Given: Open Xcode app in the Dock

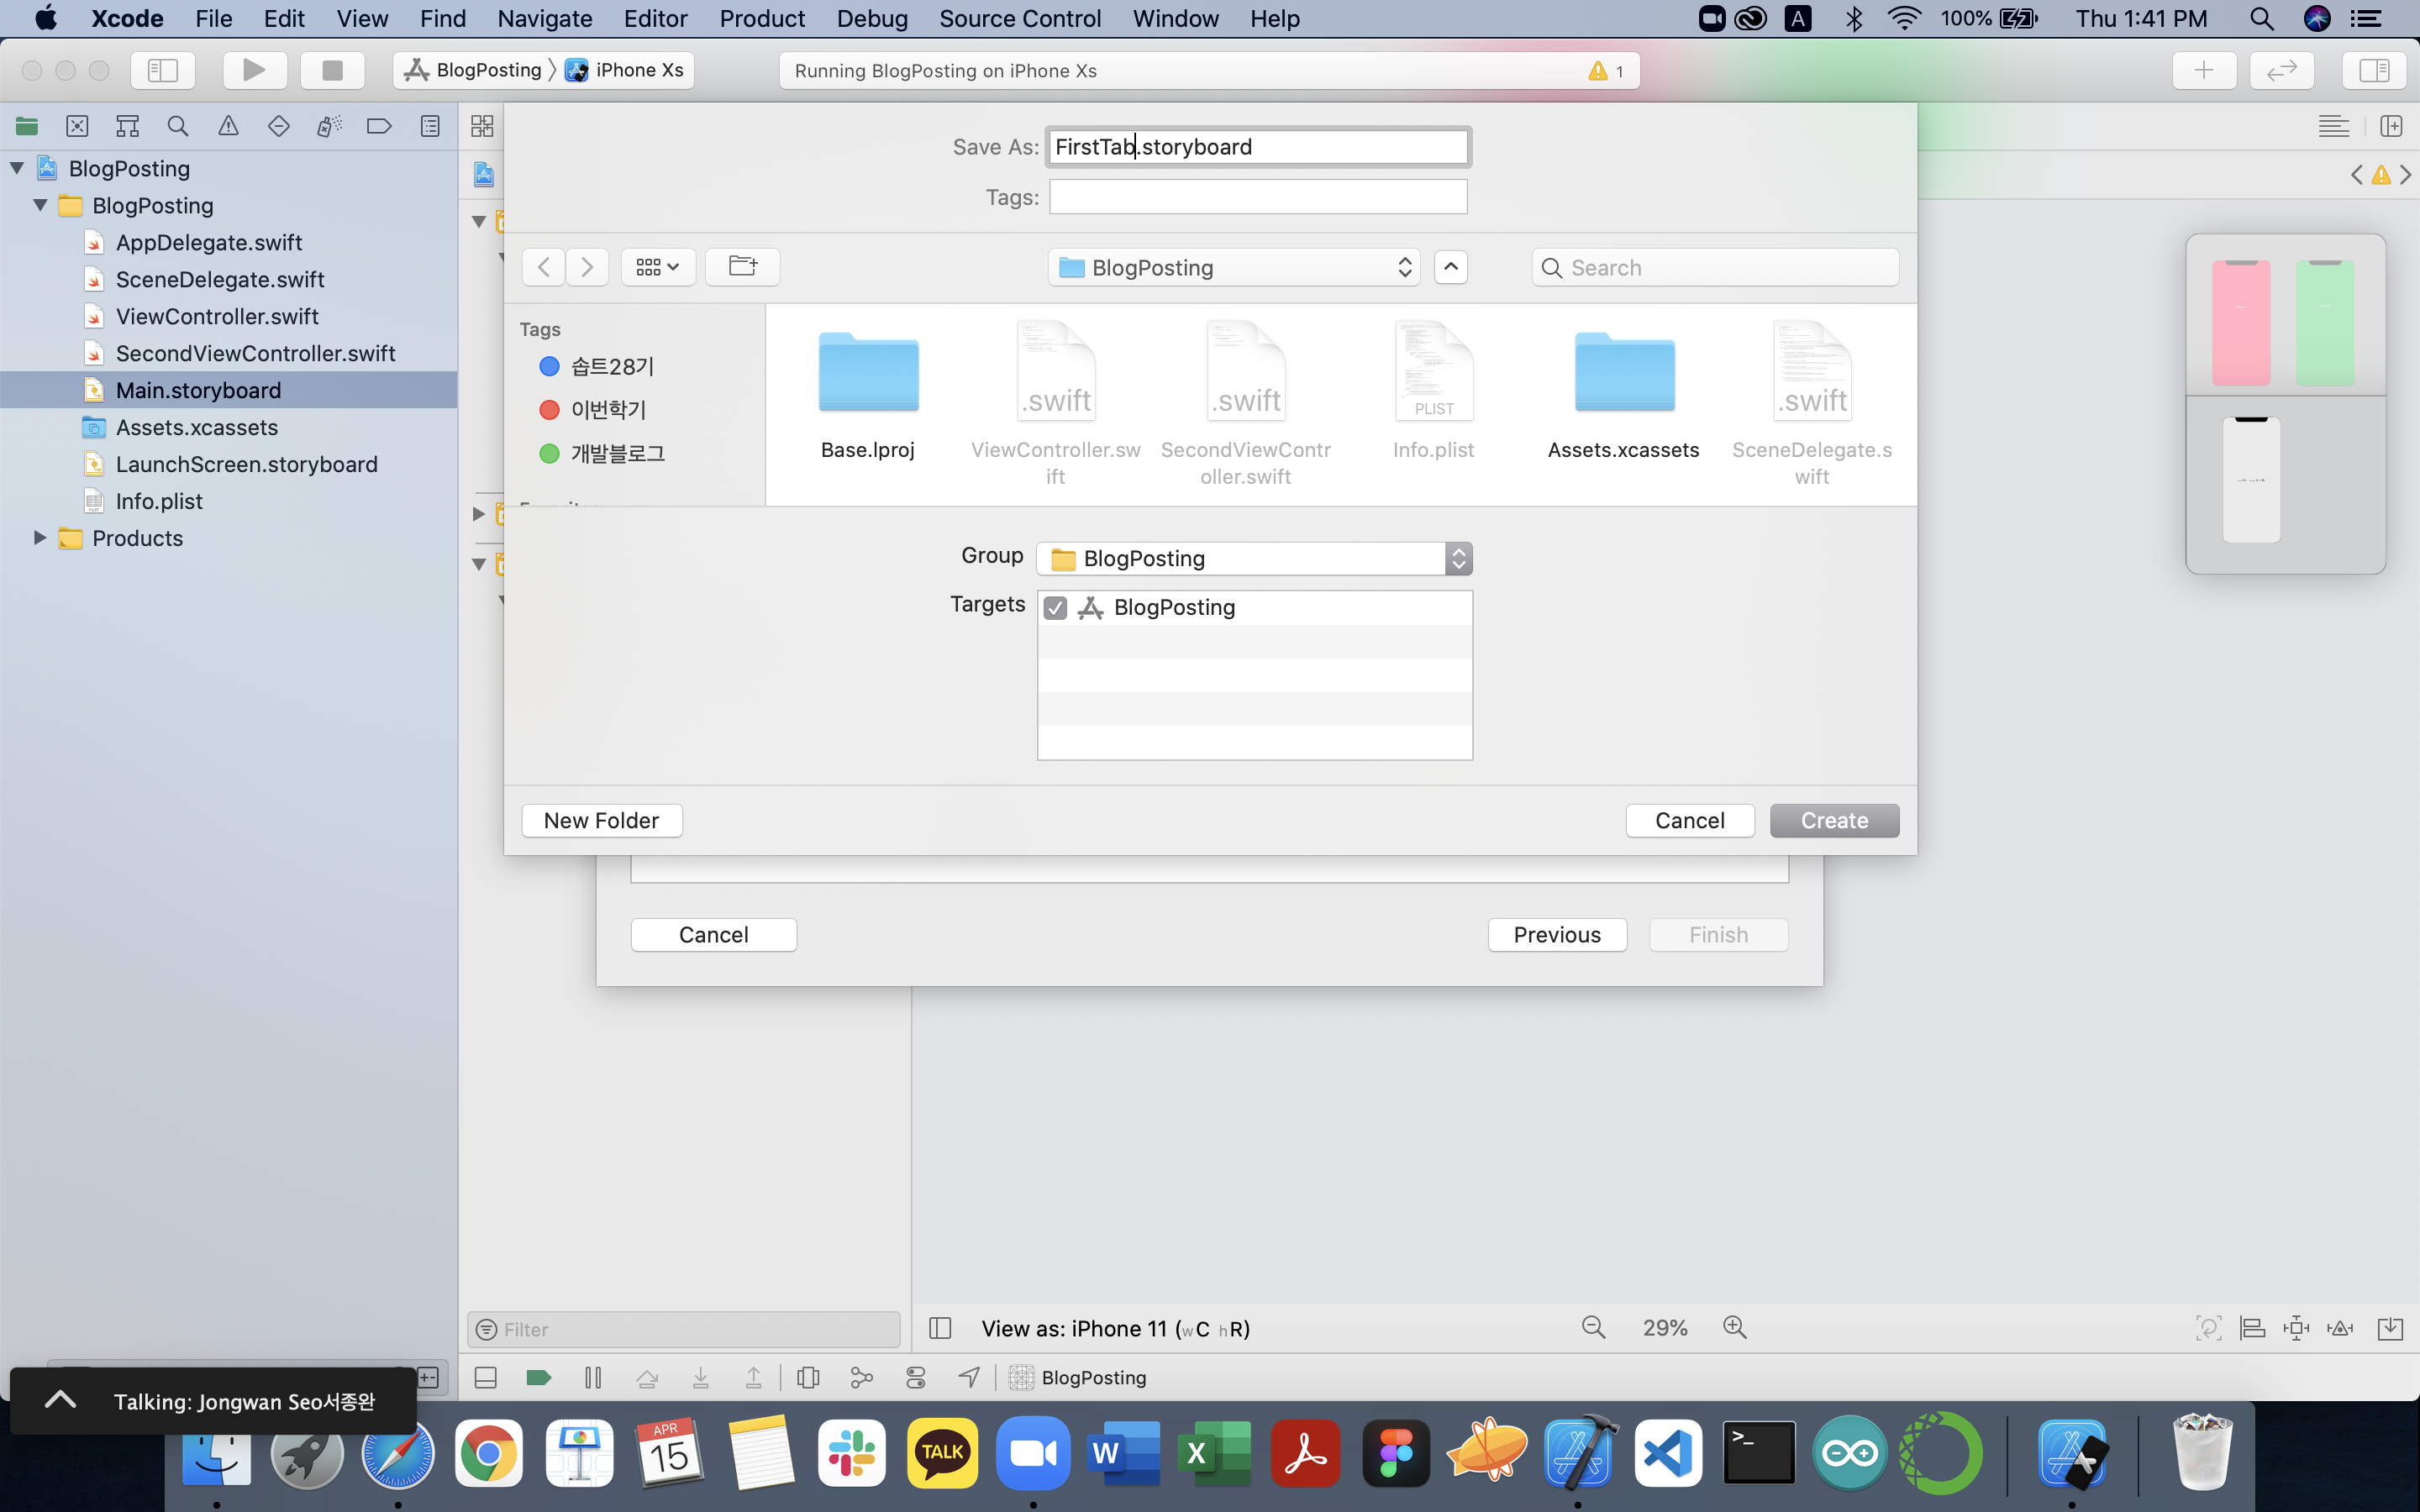Looking at the screenshot, I should [1578, 1452].
